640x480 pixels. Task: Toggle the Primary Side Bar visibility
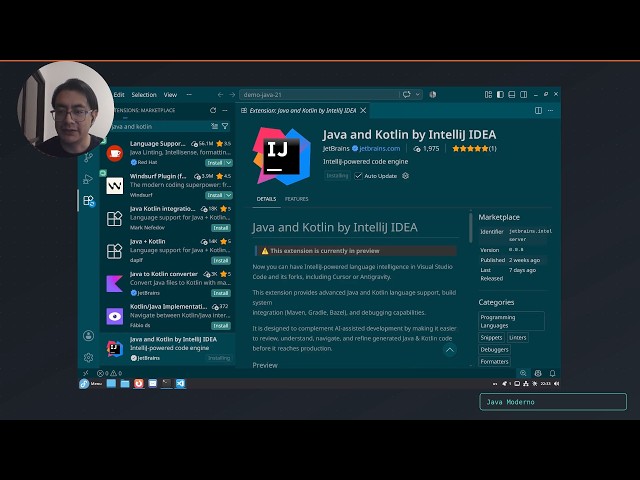500,95
